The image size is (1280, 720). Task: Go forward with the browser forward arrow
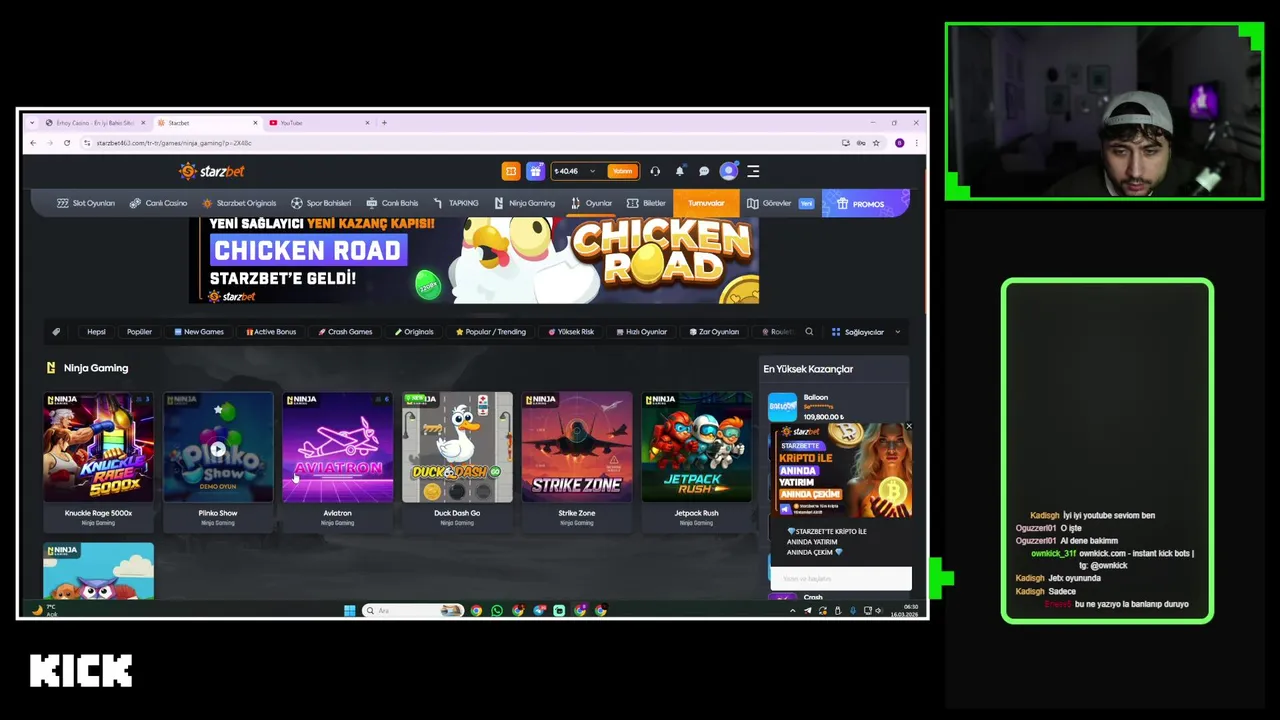(x=49, y=143)
